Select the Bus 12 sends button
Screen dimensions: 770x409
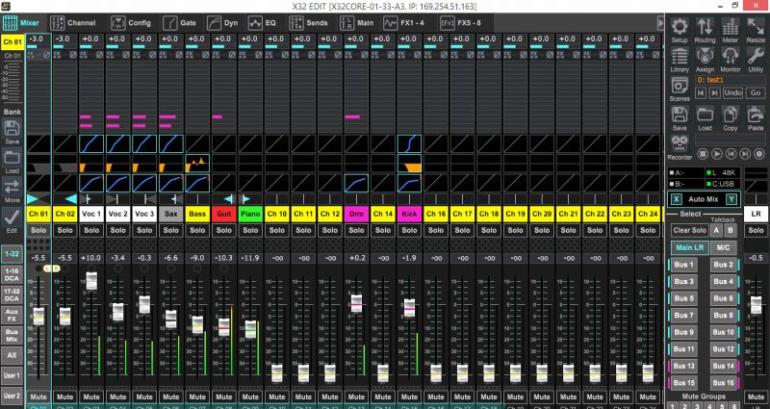point(723,349)
